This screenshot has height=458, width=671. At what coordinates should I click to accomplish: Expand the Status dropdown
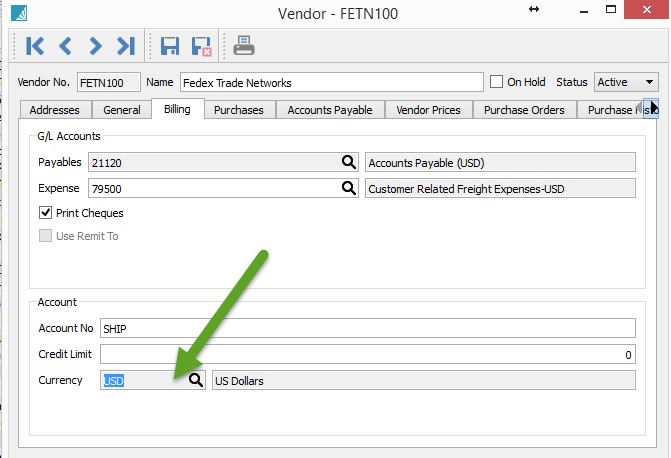[x=649, y=82]
